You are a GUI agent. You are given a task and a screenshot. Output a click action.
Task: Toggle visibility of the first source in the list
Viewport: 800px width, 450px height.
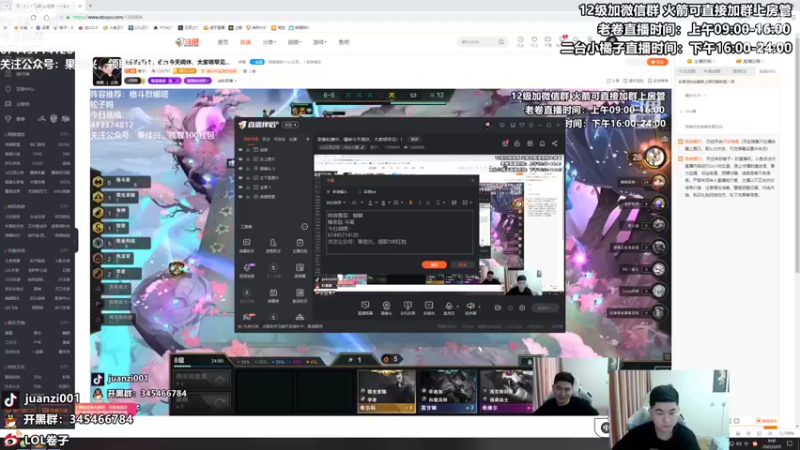tap(240, 150)
